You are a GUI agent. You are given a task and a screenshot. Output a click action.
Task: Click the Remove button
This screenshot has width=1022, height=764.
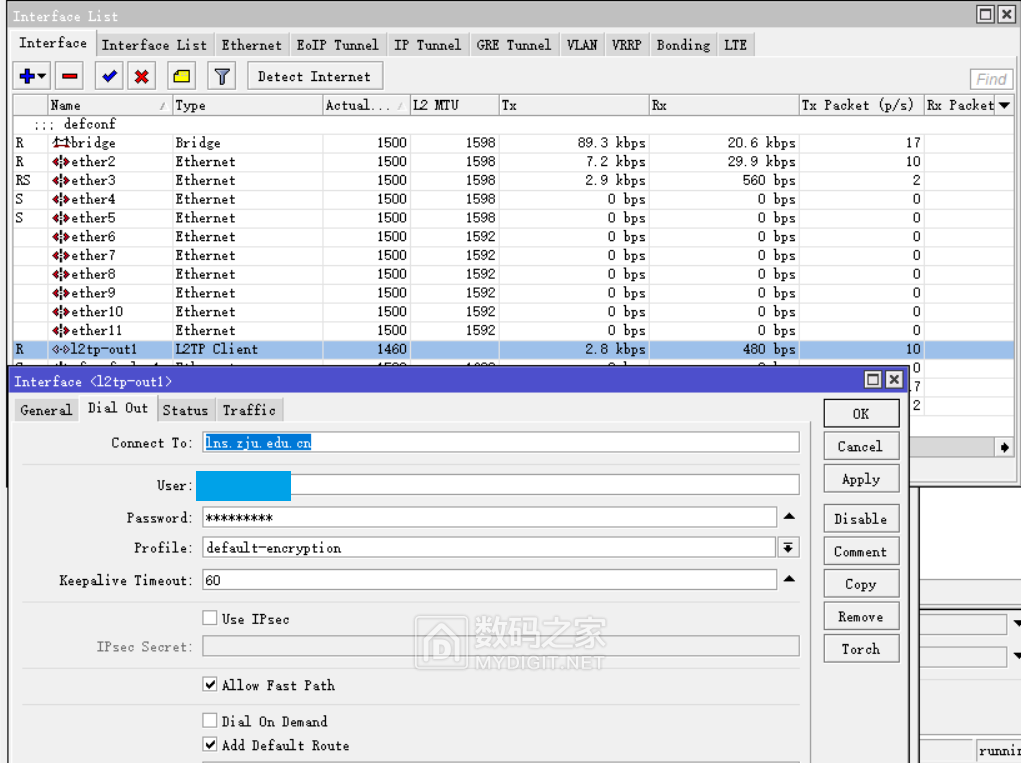click(861, 616)
